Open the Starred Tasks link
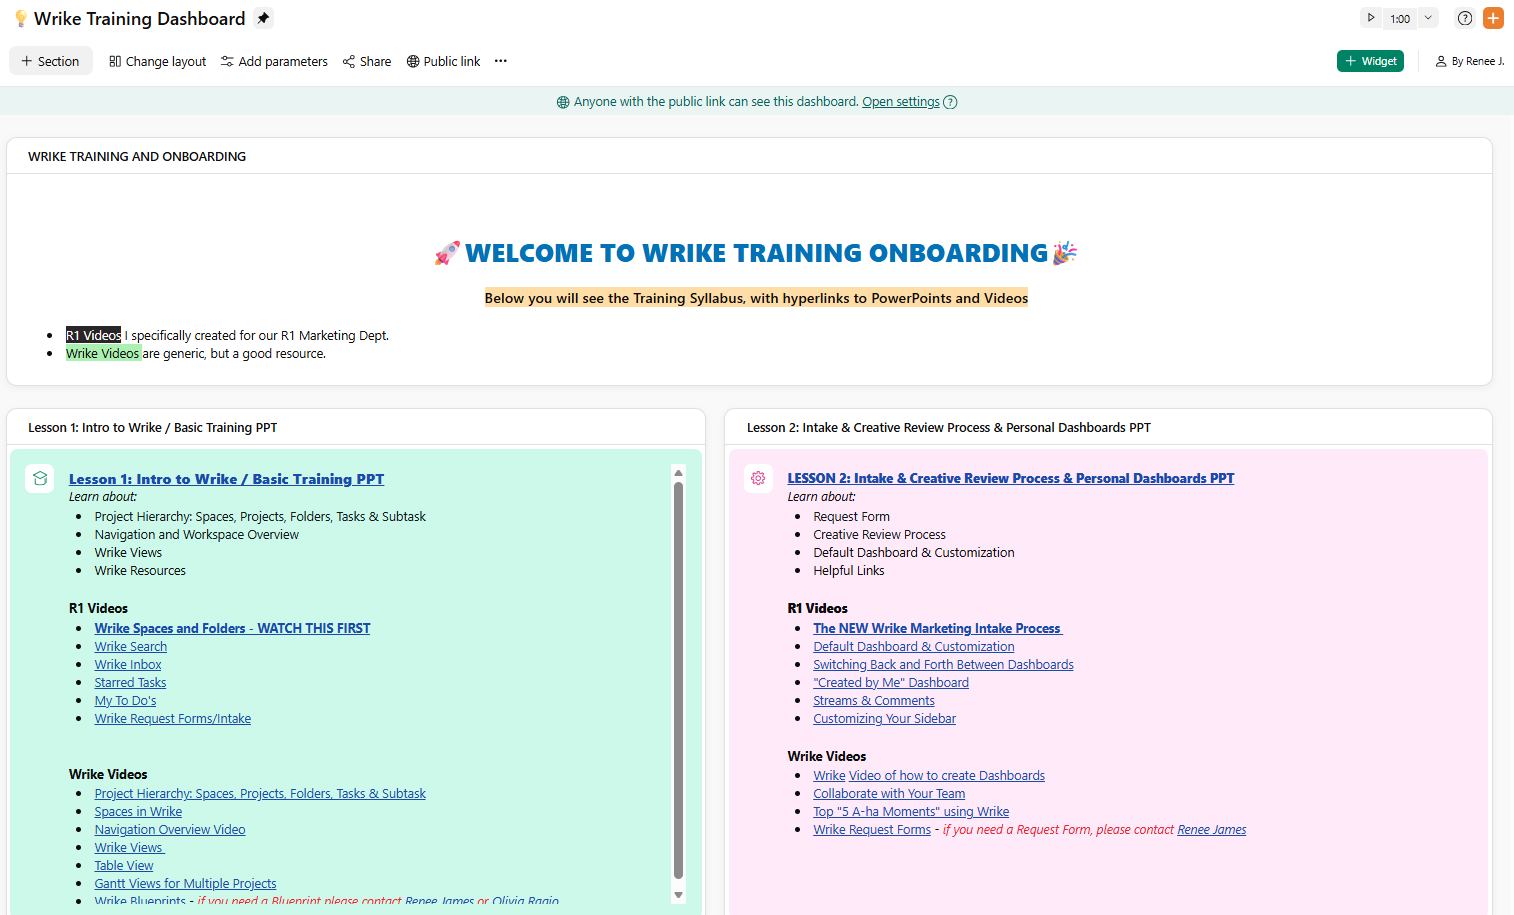Image resolution: width=1514 pixels, height=915 pixels. (x=130, y=683)
